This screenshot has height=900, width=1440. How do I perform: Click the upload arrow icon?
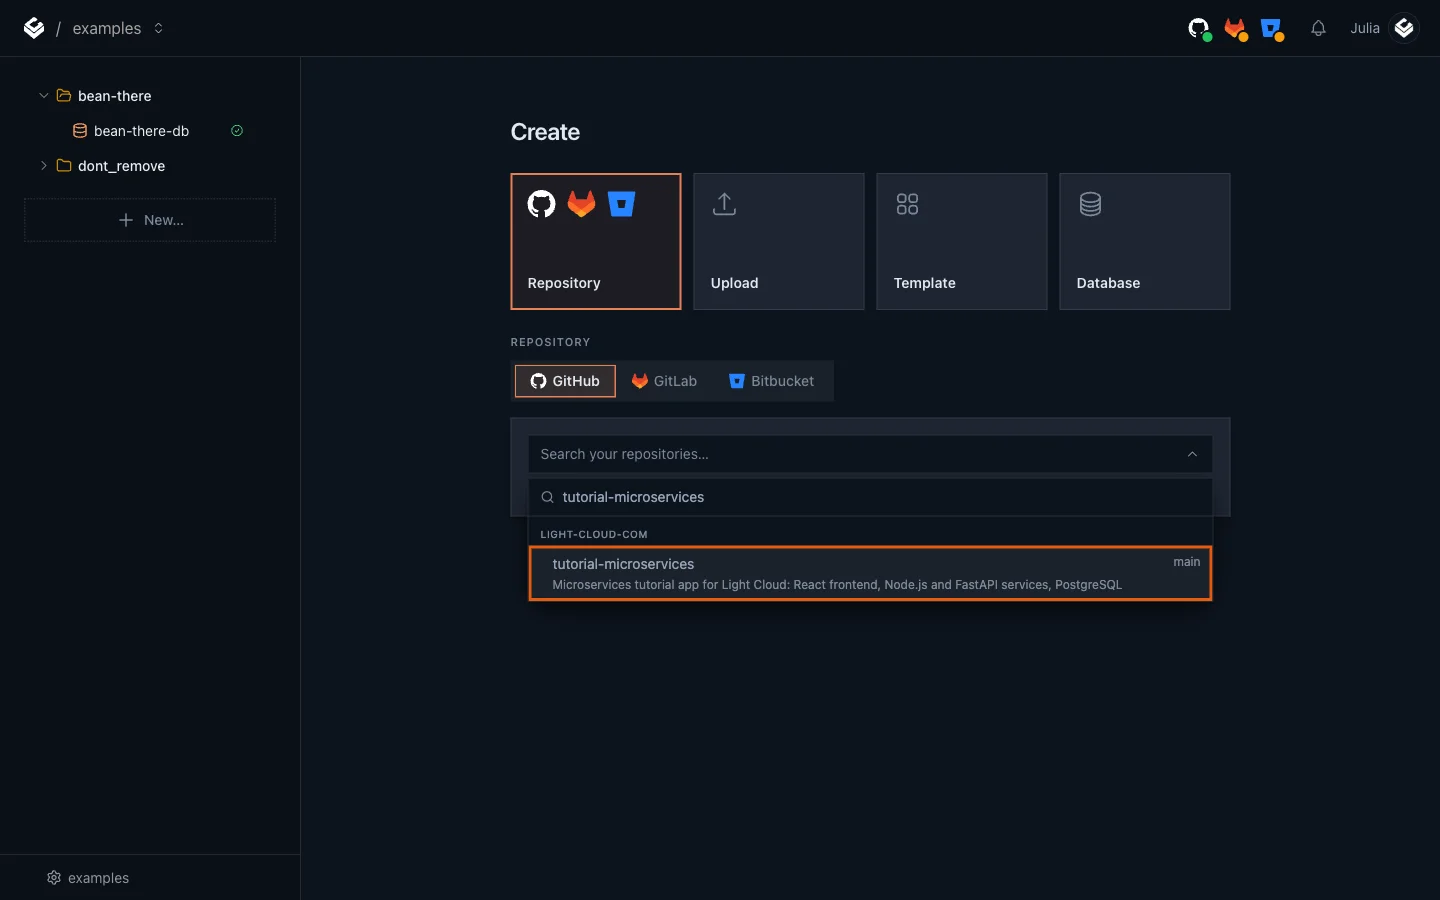[x=725, y=204]
